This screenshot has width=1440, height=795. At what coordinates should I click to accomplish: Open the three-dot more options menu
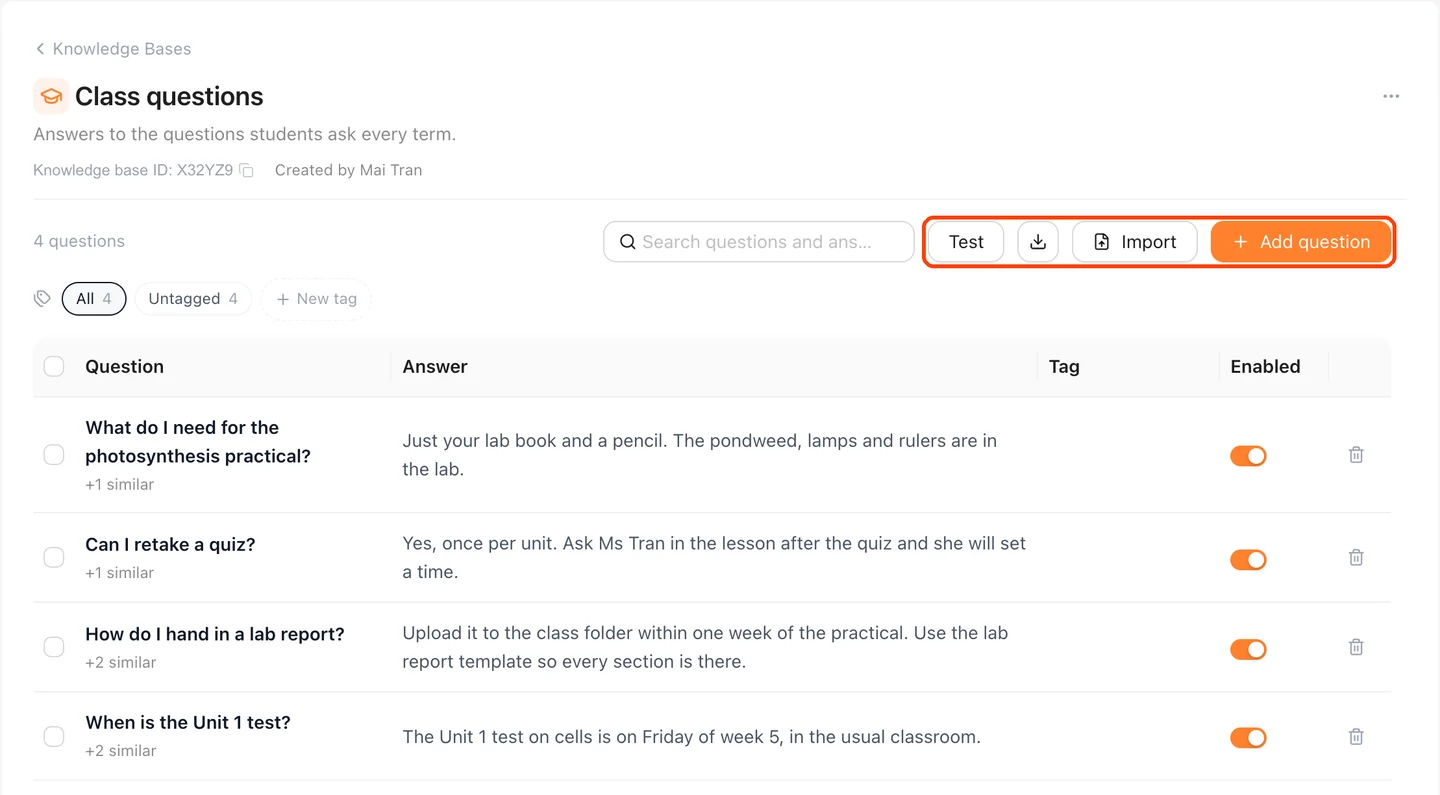[x=1391, y=97]
